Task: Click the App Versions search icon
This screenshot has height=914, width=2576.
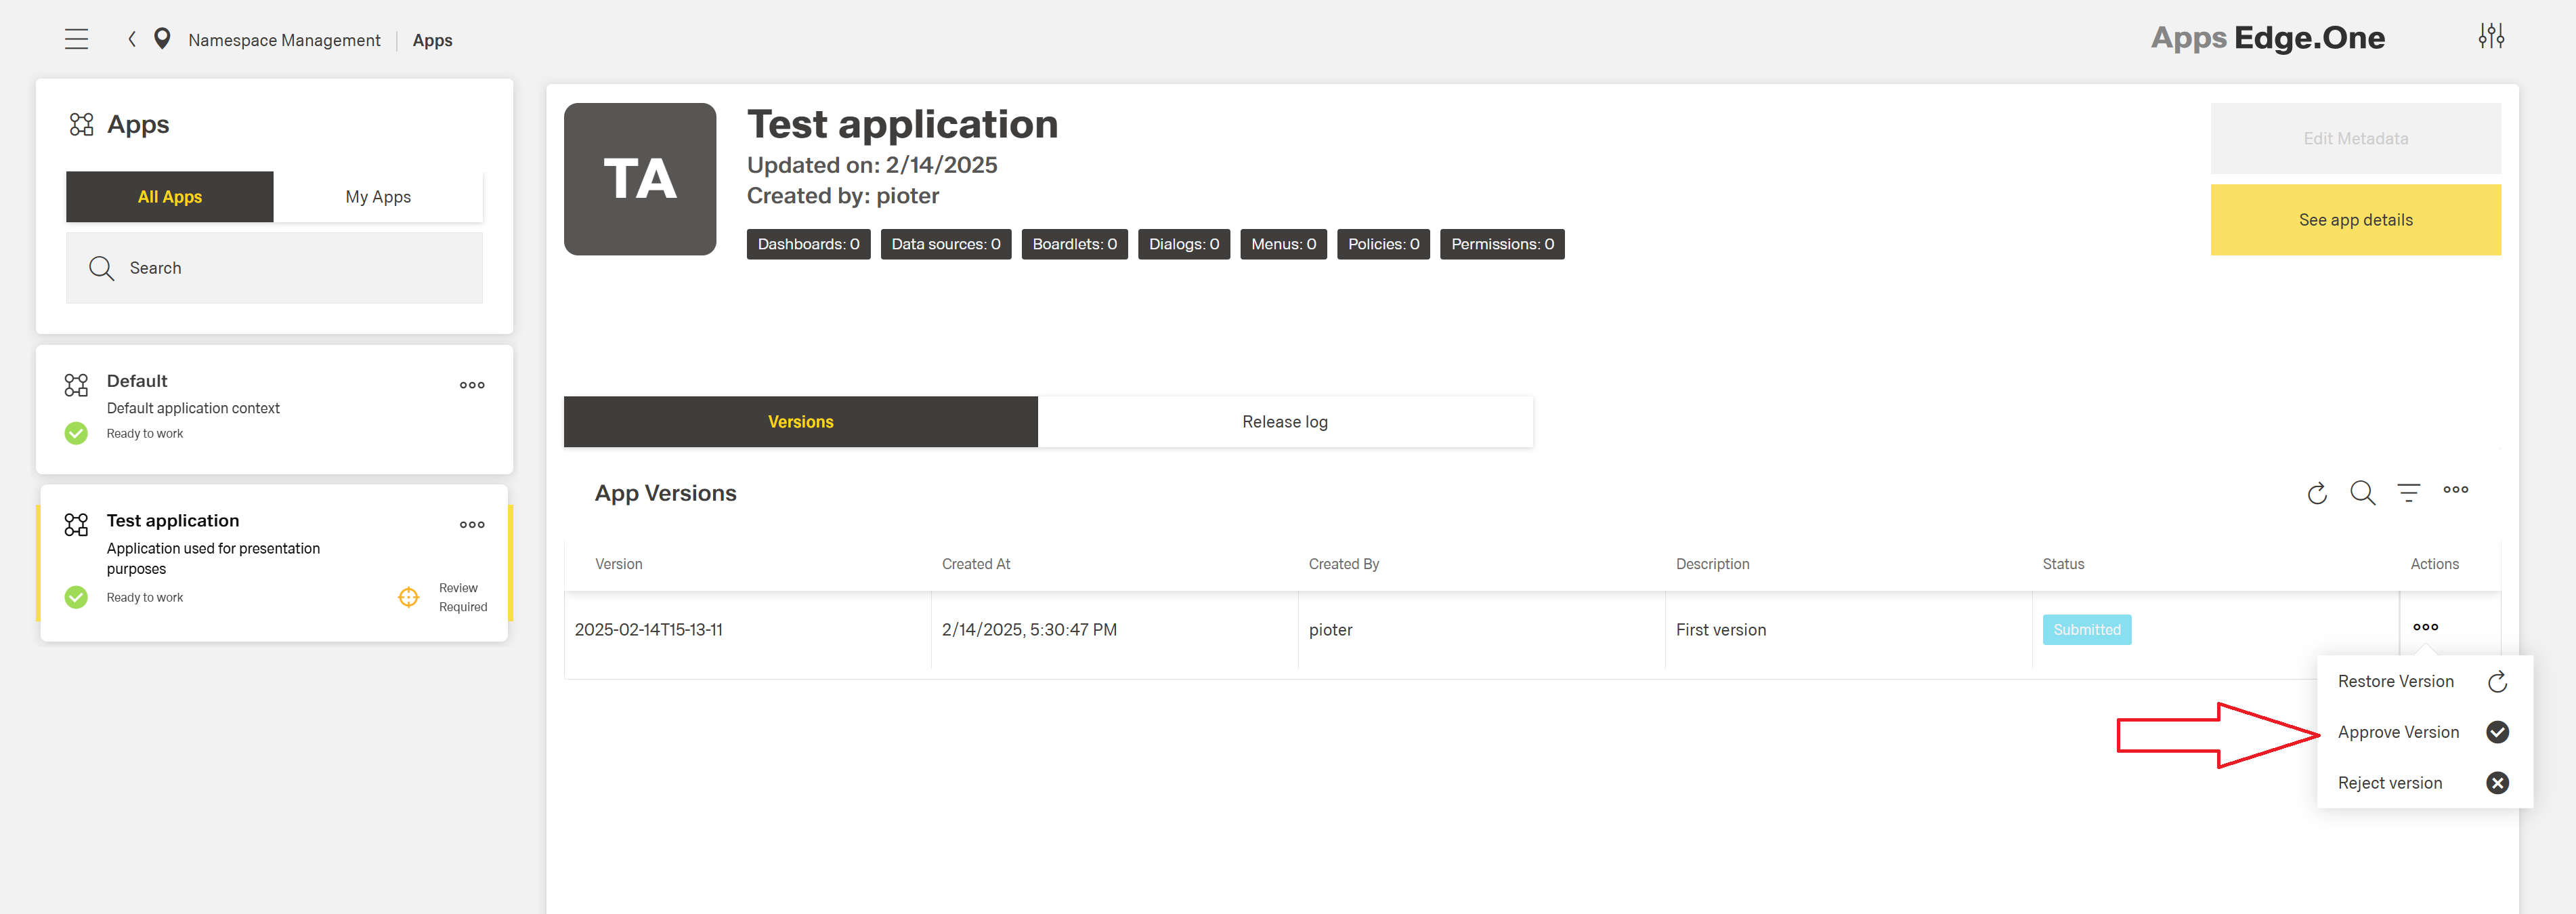Action: 2362,493
